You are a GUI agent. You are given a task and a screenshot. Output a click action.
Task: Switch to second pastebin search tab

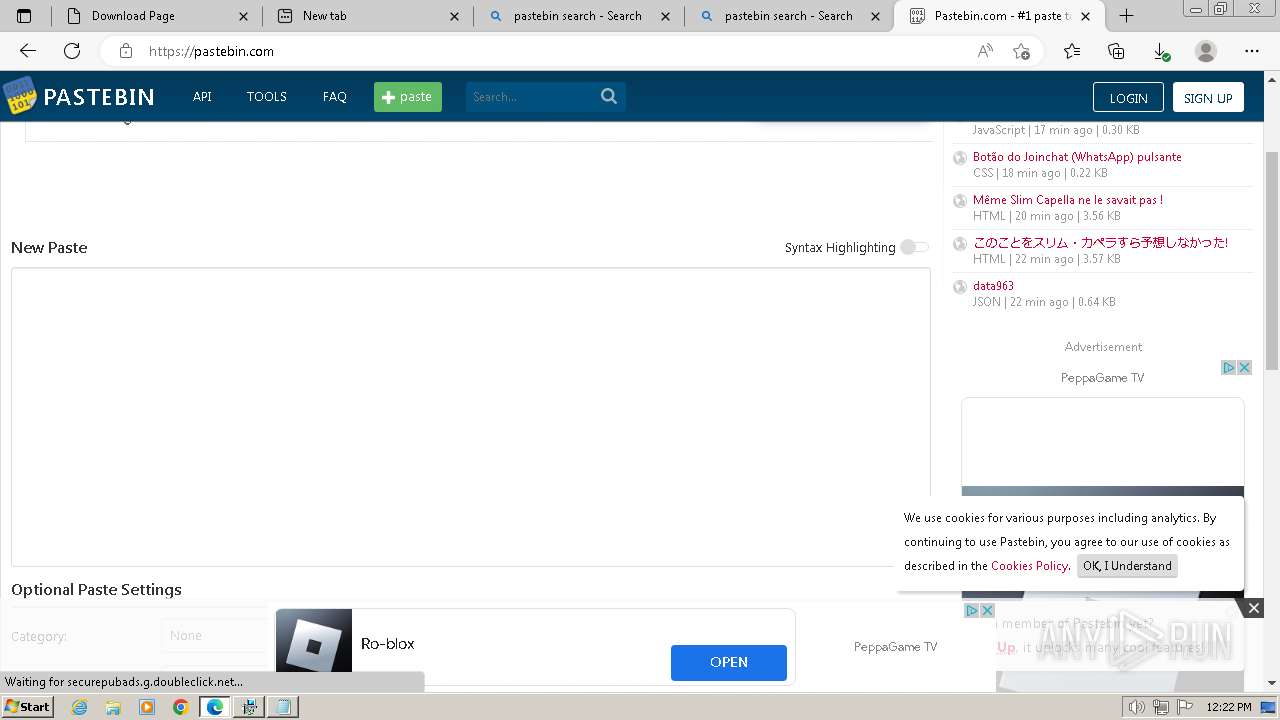coord(788,16)
